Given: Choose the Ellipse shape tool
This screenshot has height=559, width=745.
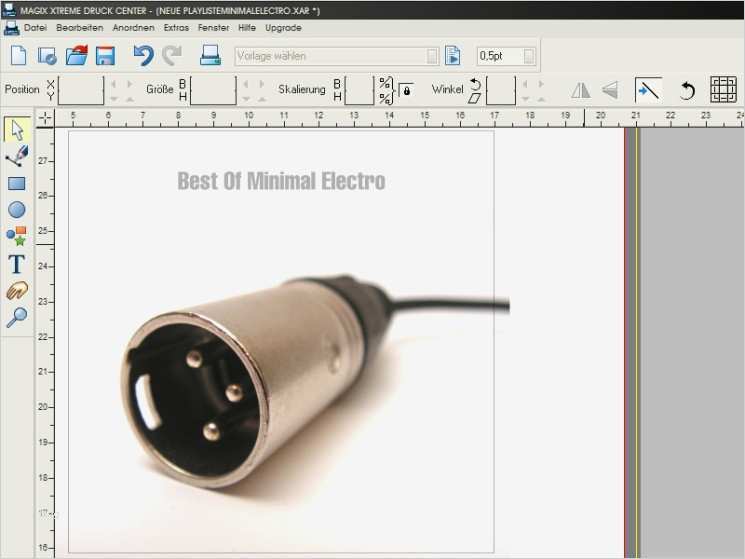Looking at the screenshot, I should click(x=17, y=209).
